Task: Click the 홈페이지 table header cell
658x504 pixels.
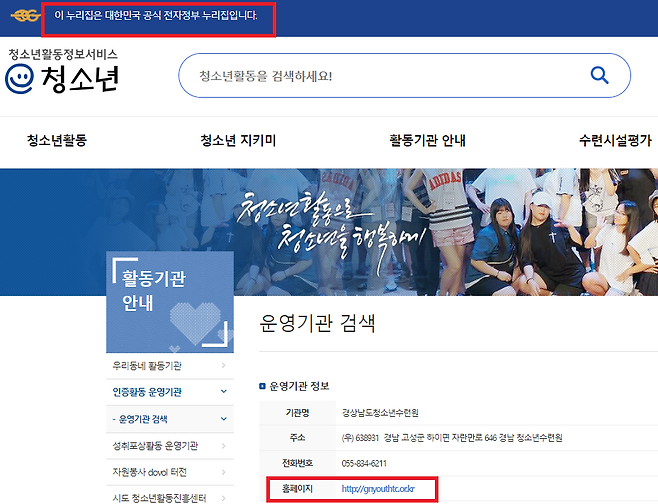Action: (297, 489)
